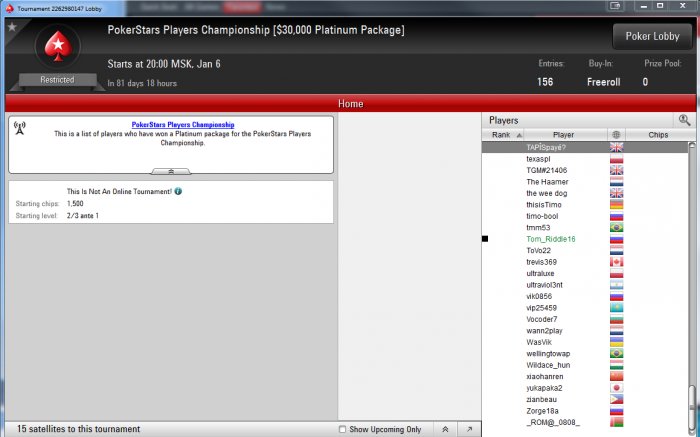Select player ToVo22
The width and height of the screenshot is (700, 437).
point(538,250)
